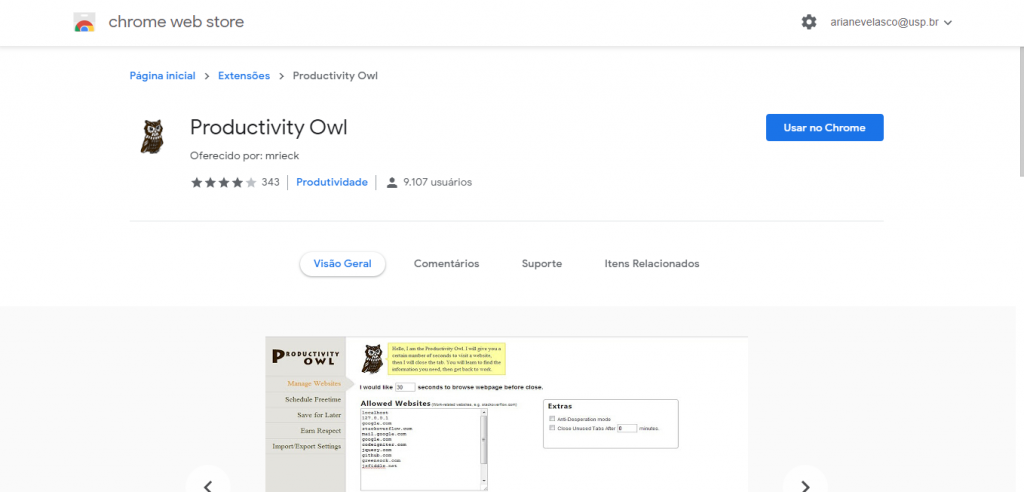Open the Itens Relacionados tab
The height and width of the screenshot is (492, 1024).
[652, 264]
